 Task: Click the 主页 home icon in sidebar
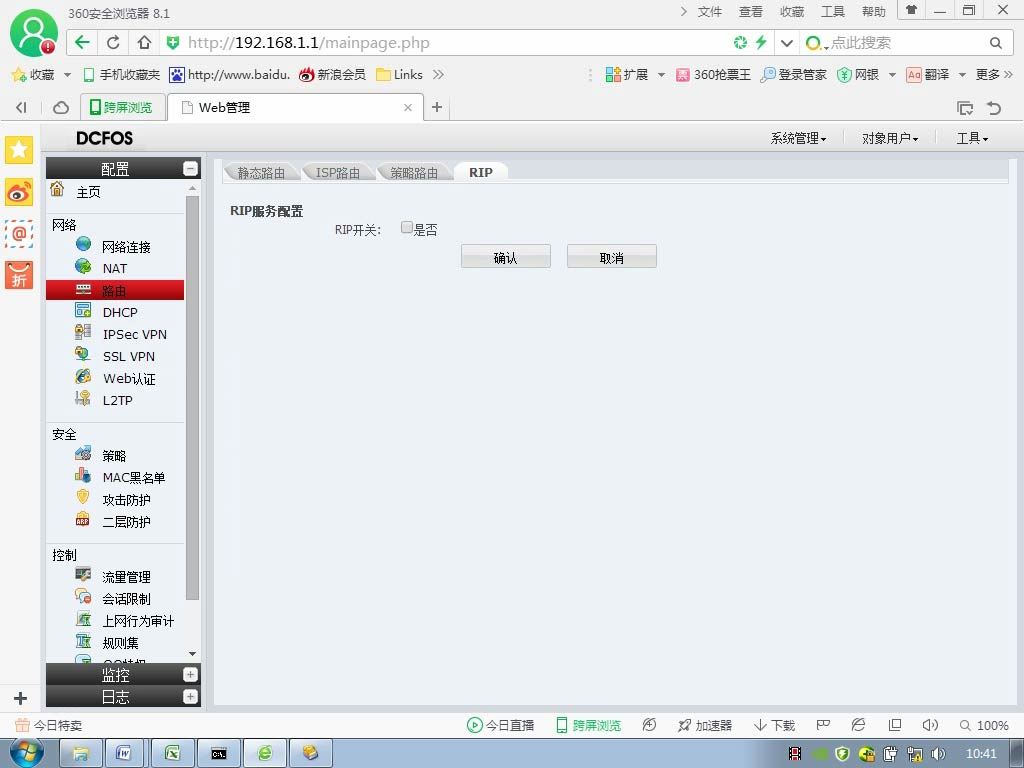pyautogui.click(x=57, y=189)
